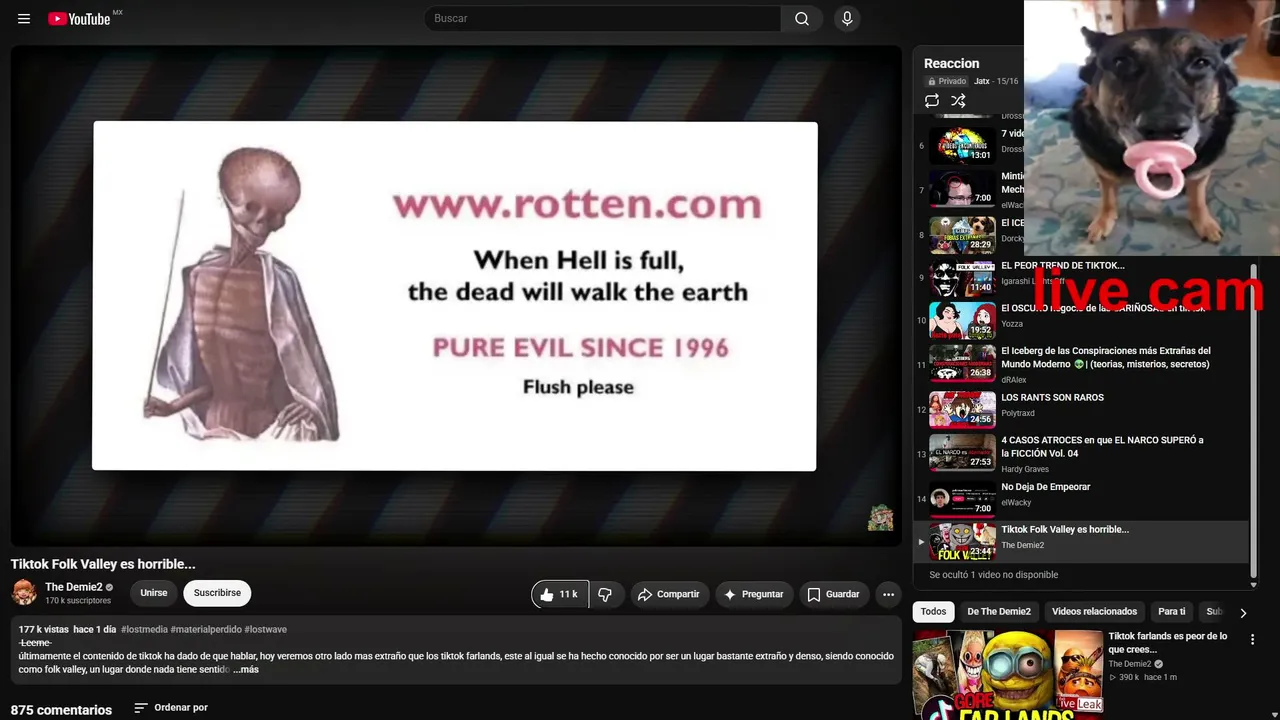The width and height of the screenshot is (1280, 720).
Task: Play playlist video 4 CASOS ATROCES
Action: [x=1102, y=447]
